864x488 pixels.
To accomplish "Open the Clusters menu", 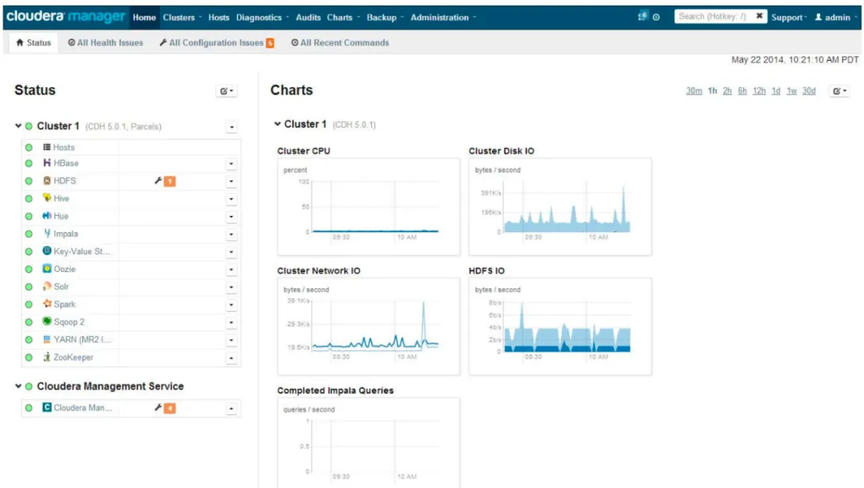I will tap(182, 17).
